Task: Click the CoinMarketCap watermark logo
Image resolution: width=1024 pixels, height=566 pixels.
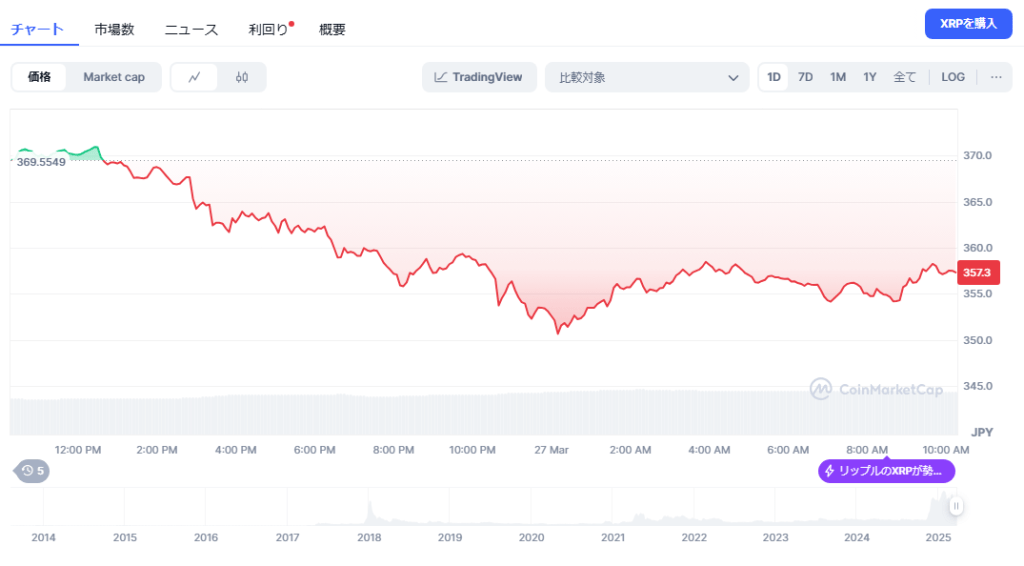Action: click(x=876, y=389)
